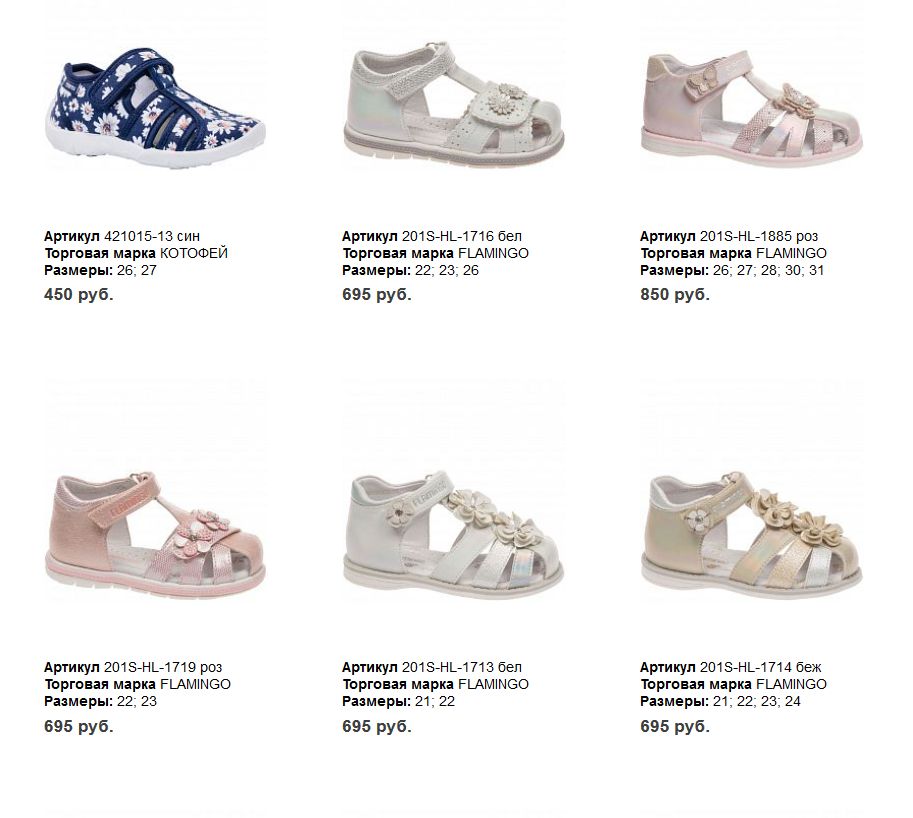
Task: Click article number 201S-HL-1719 роз
Action: (x=163, y=667)
